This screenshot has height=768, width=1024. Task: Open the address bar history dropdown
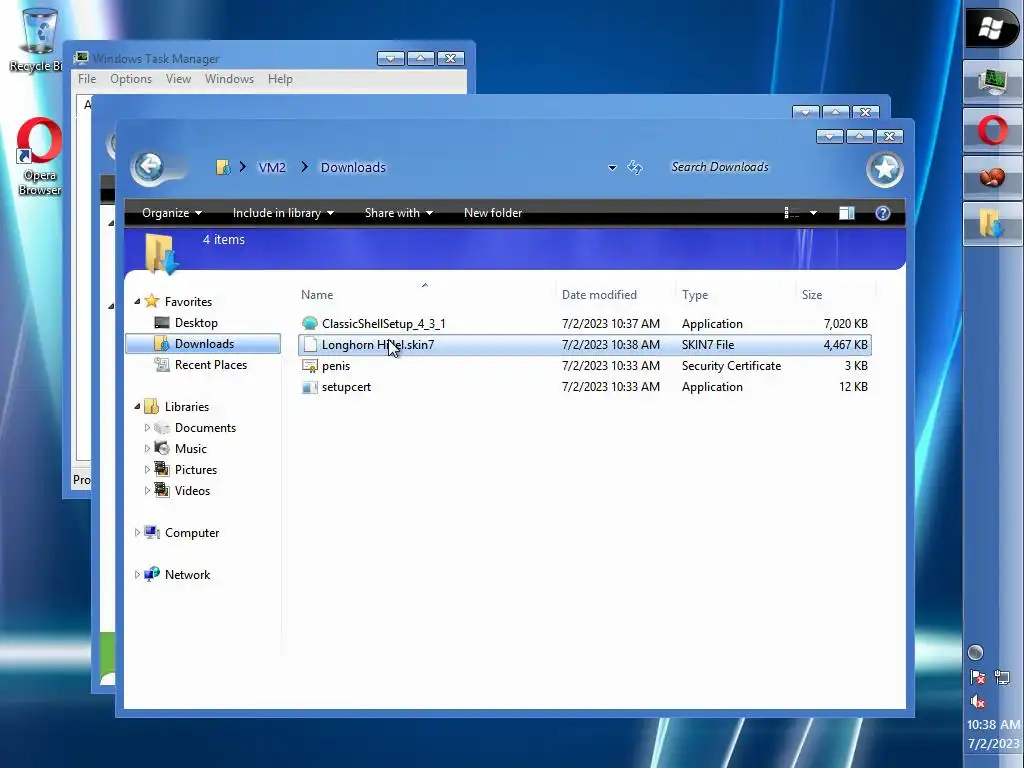(612, 168)
